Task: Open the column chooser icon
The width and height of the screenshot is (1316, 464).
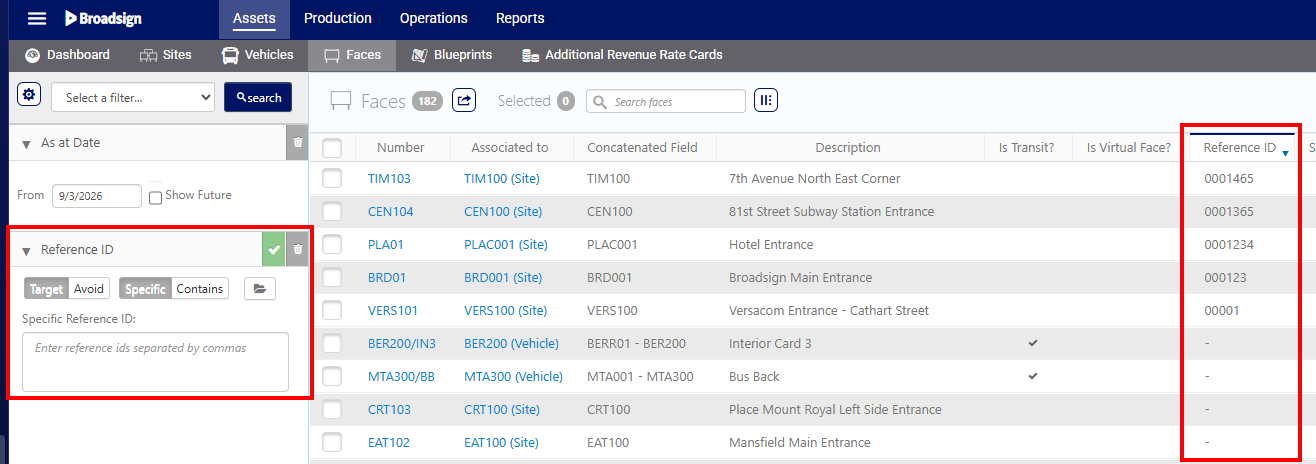Action: pyautogui.click(x=766, y=100)
